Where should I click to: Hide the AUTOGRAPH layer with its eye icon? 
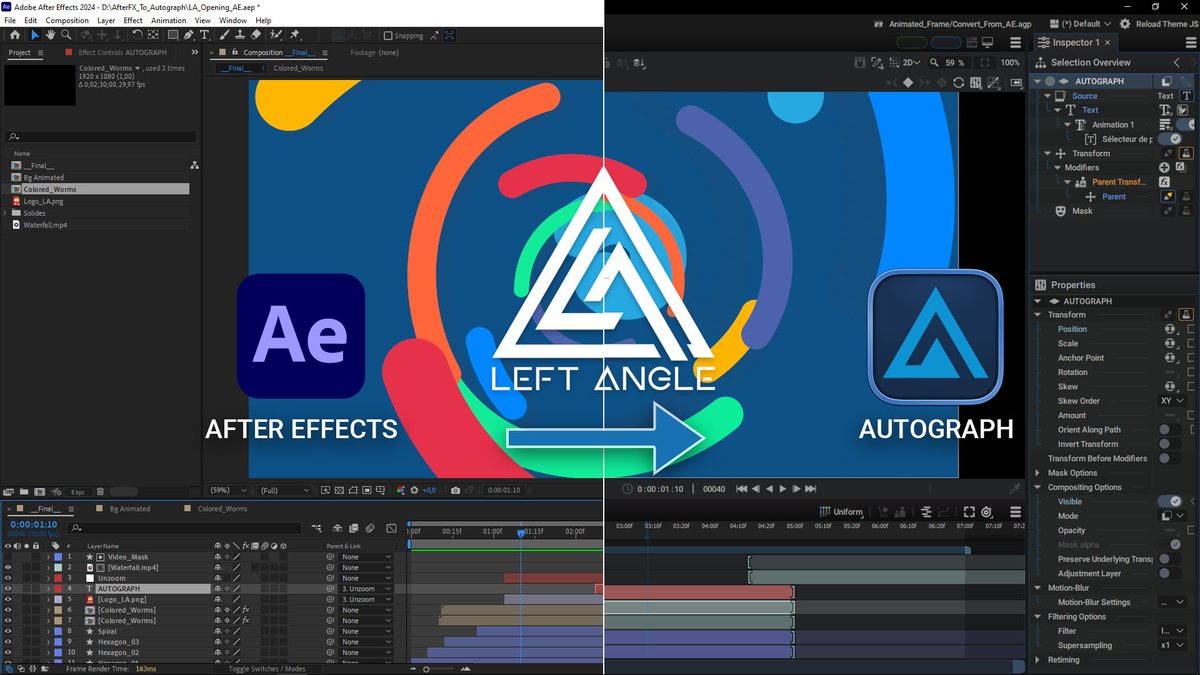point(8,589)
